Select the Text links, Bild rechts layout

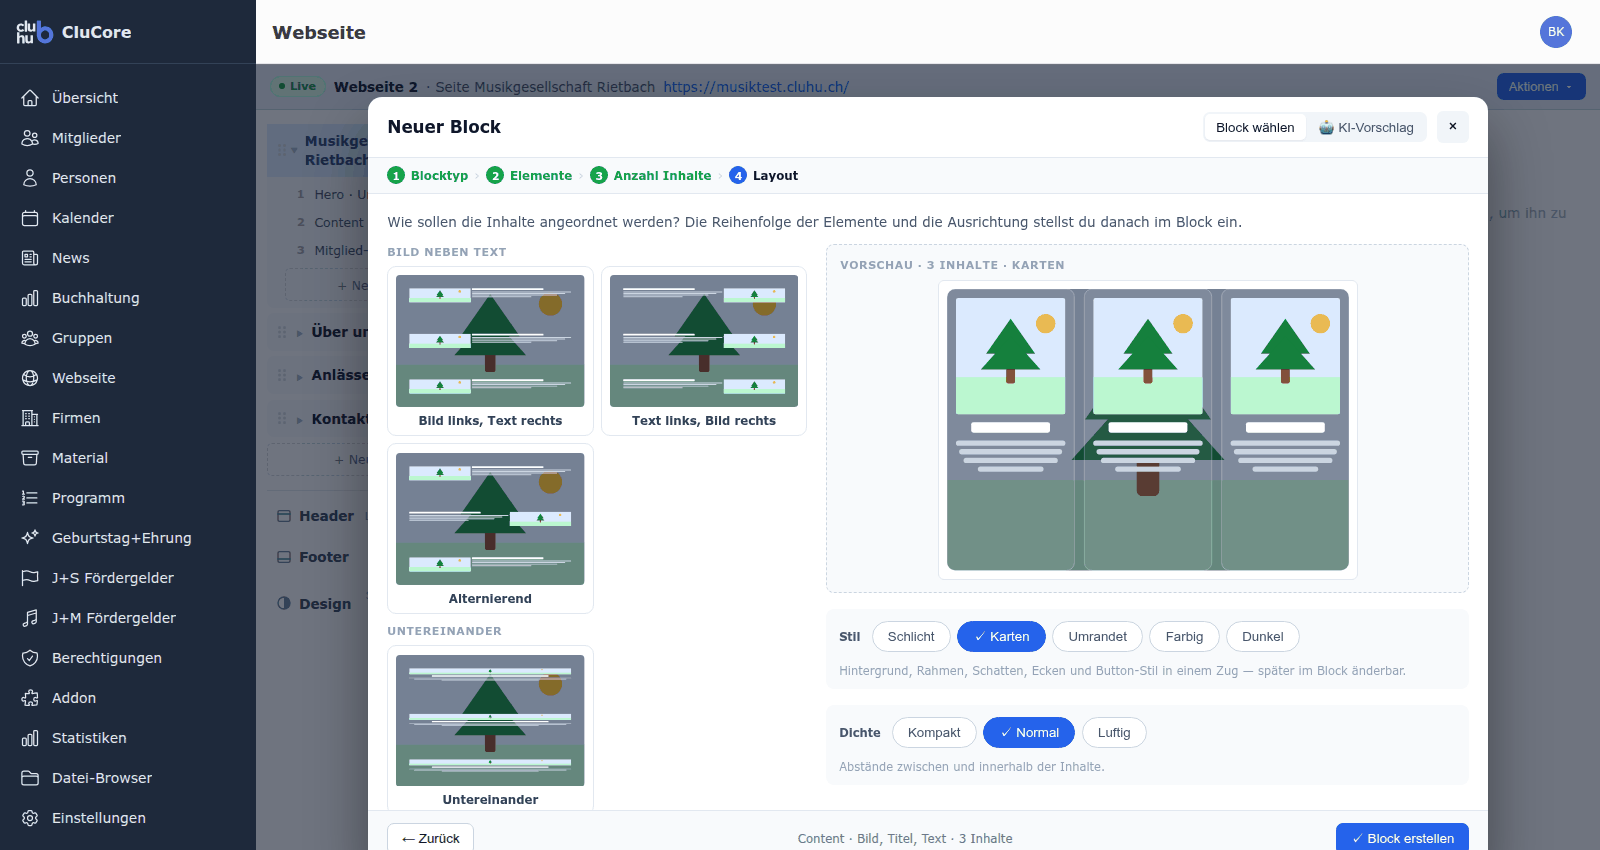click(704, 351)
